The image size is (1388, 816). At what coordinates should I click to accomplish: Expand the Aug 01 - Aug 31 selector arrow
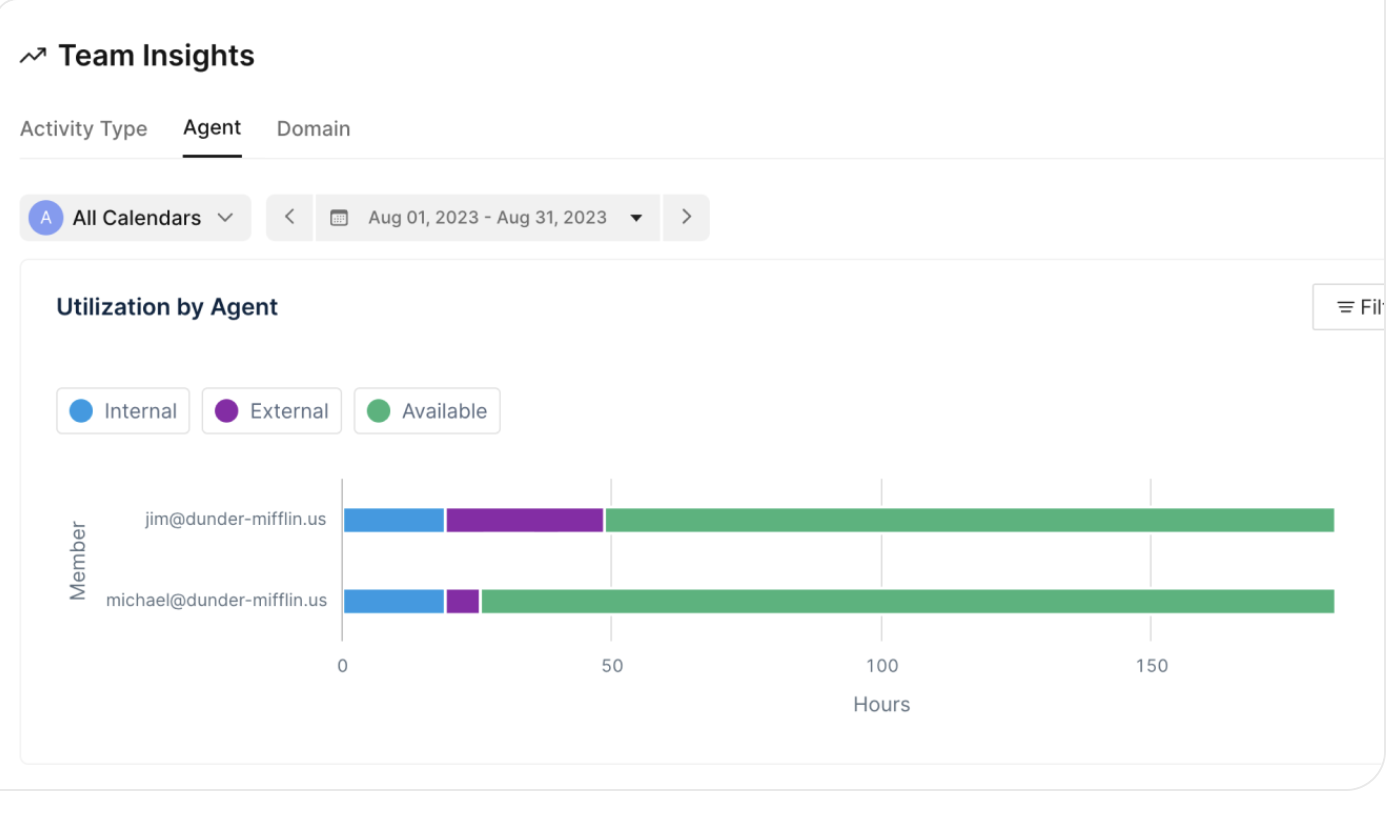pos(637,217)
